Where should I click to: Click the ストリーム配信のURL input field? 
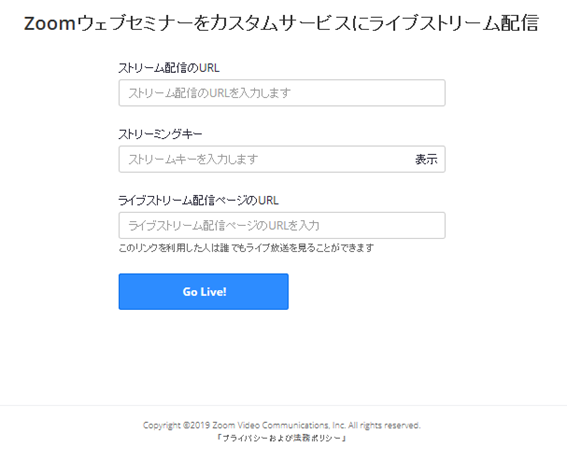[282, 93]
